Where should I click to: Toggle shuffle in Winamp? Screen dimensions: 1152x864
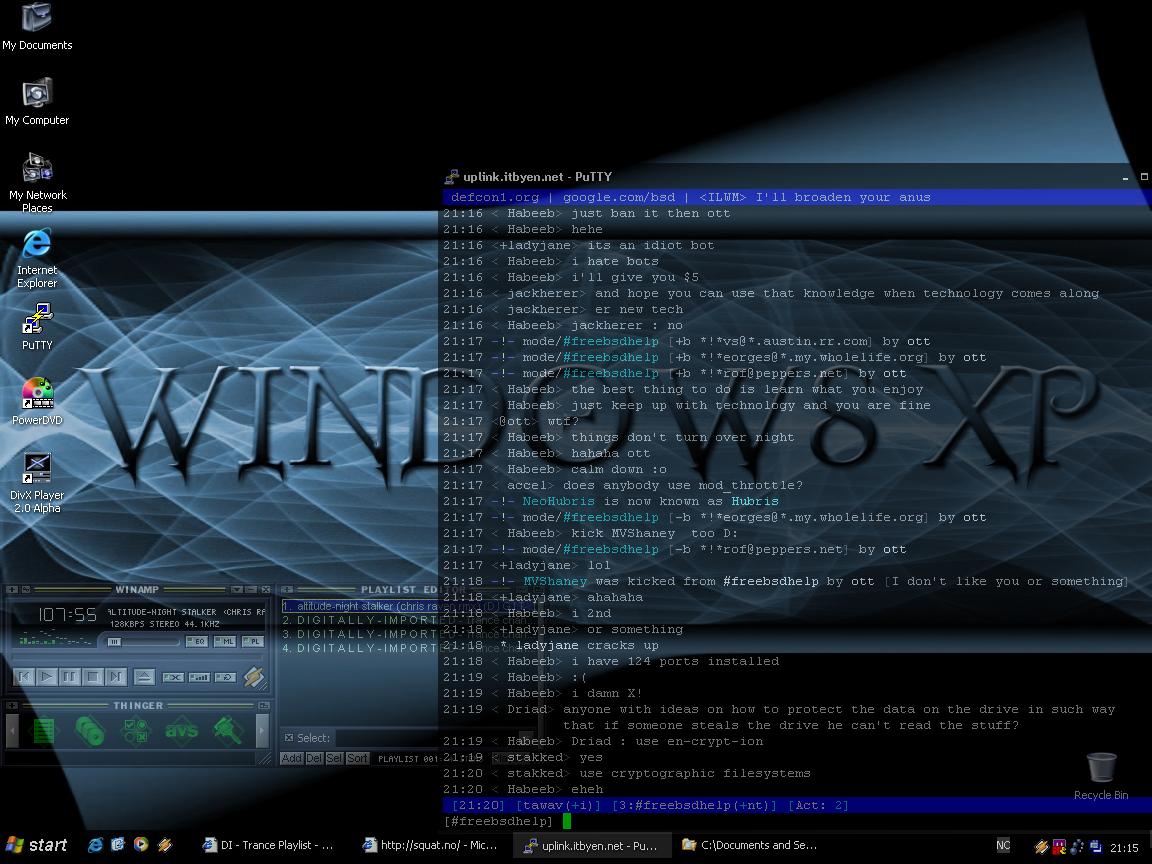173,677
